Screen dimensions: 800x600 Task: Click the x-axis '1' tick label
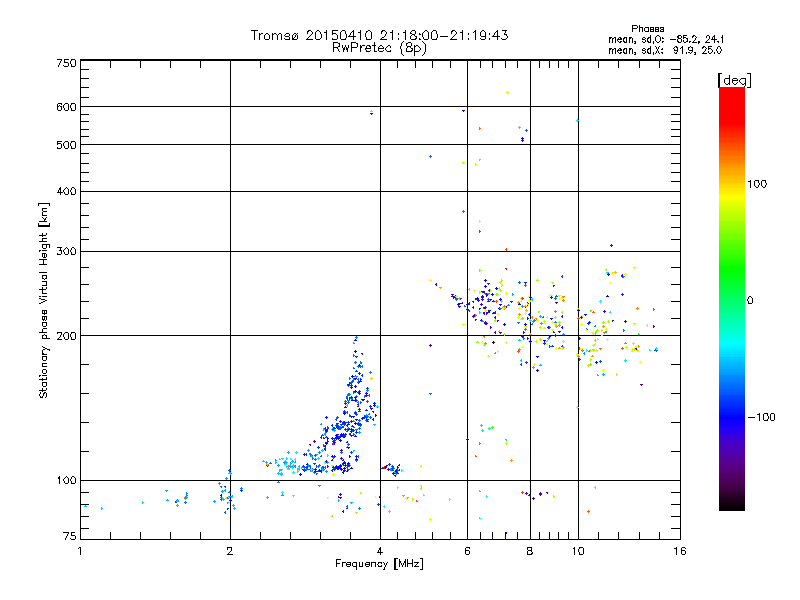click(x=80, y=551)
